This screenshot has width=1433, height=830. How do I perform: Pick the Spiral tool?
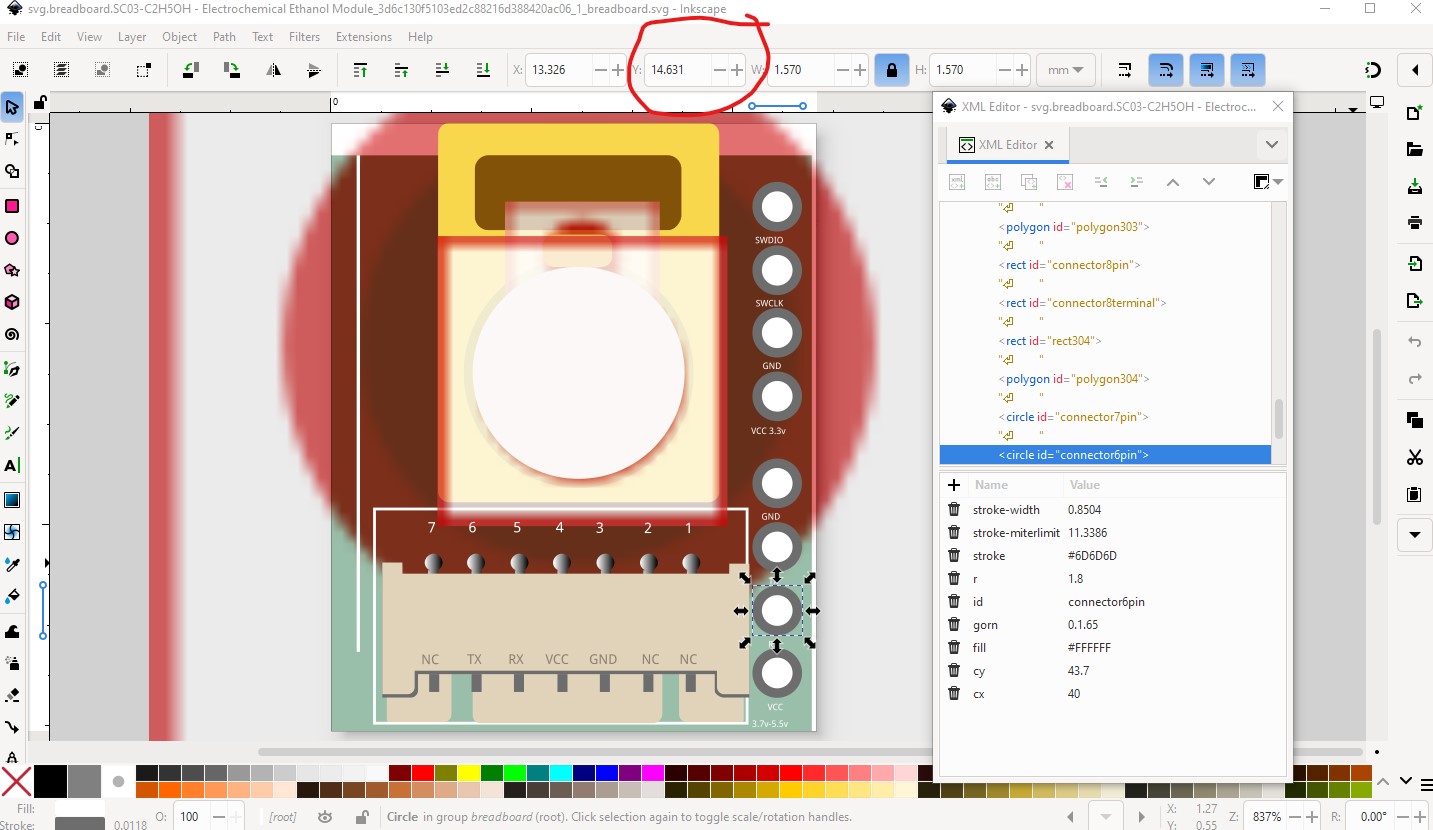point(12,335)
